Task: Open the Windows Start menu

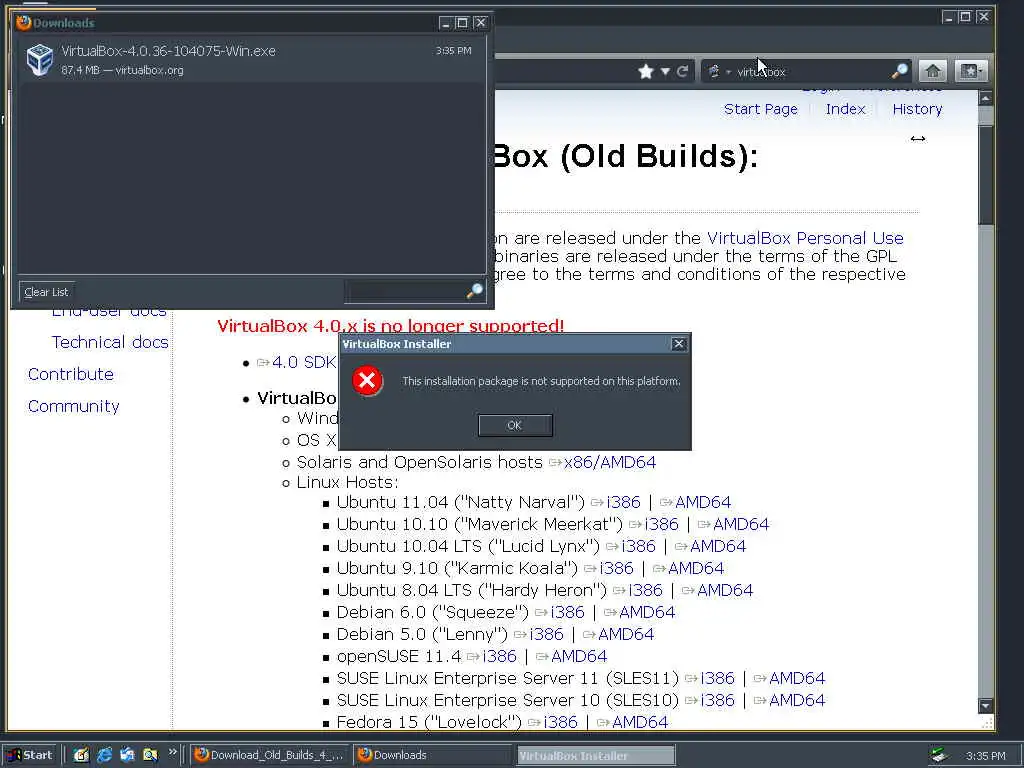Action: point(29,755)
